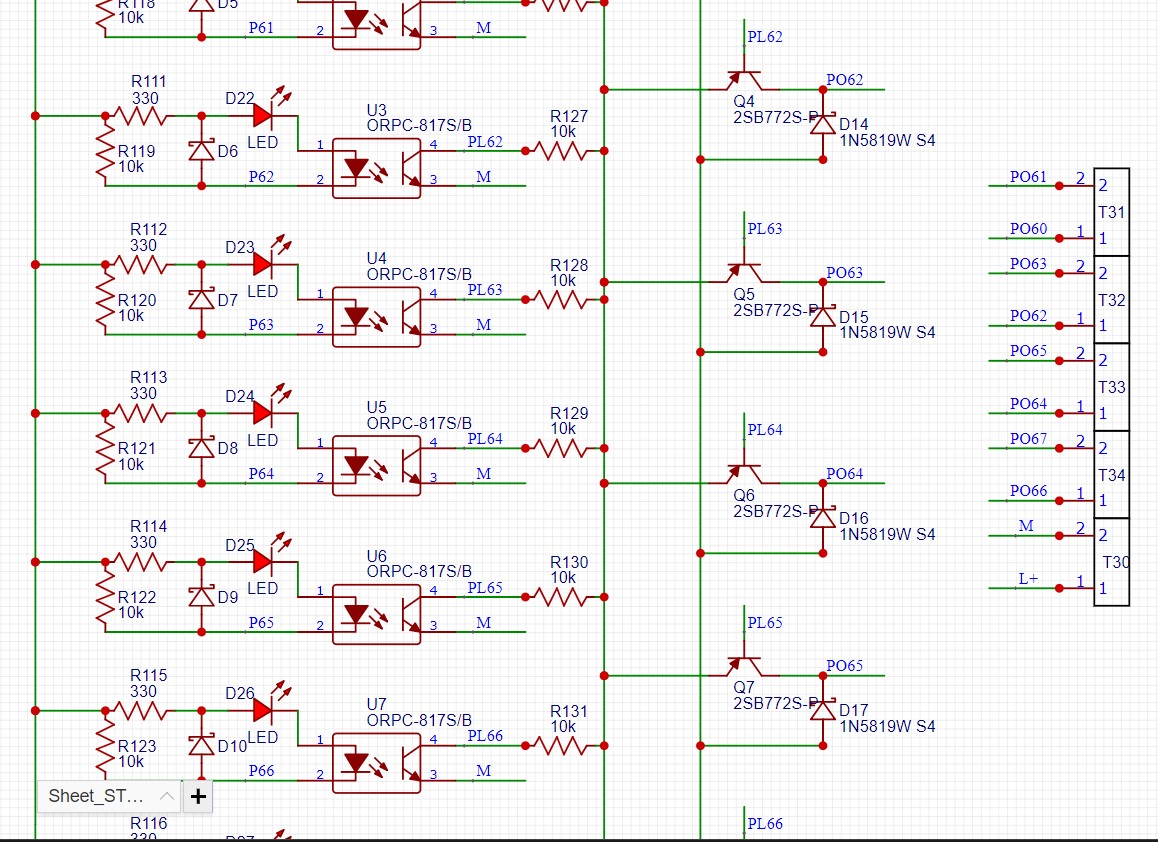Image resolution: width=1158 pixels, height=842 pixels.
Task: Add a new sheet with plus button
Action: (x=198, y=796)
